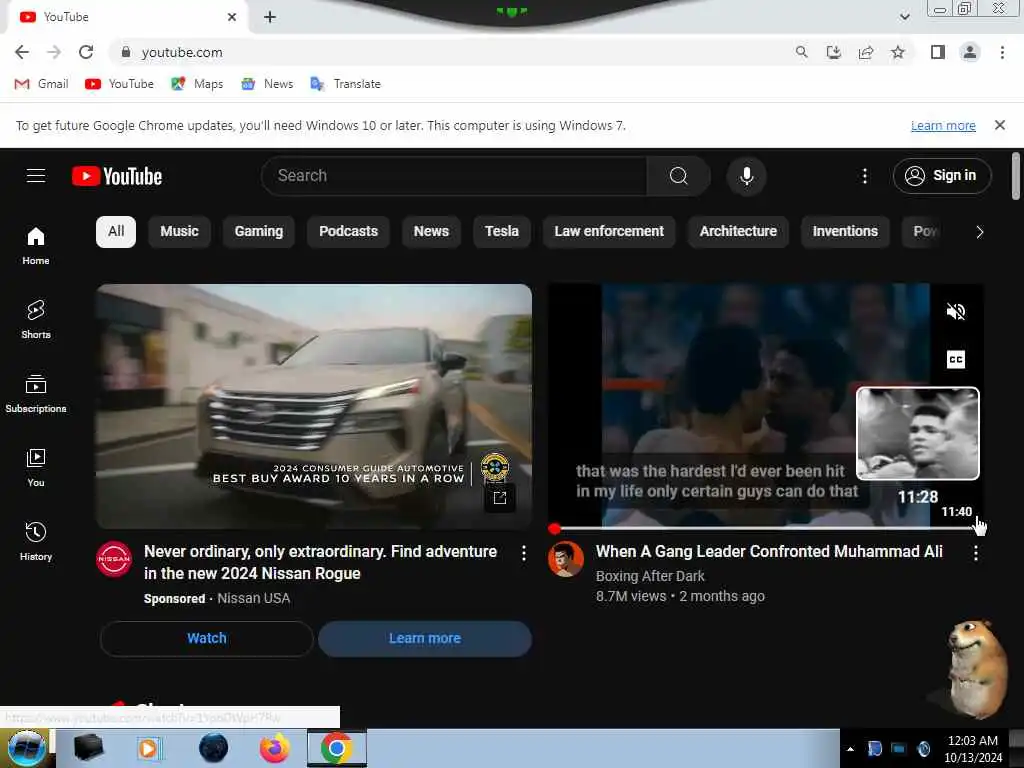Click Learn more button on Nissan ad
Image resolution: width=1024 pixels, height=768 pixels.
click(x=424, y=639)
